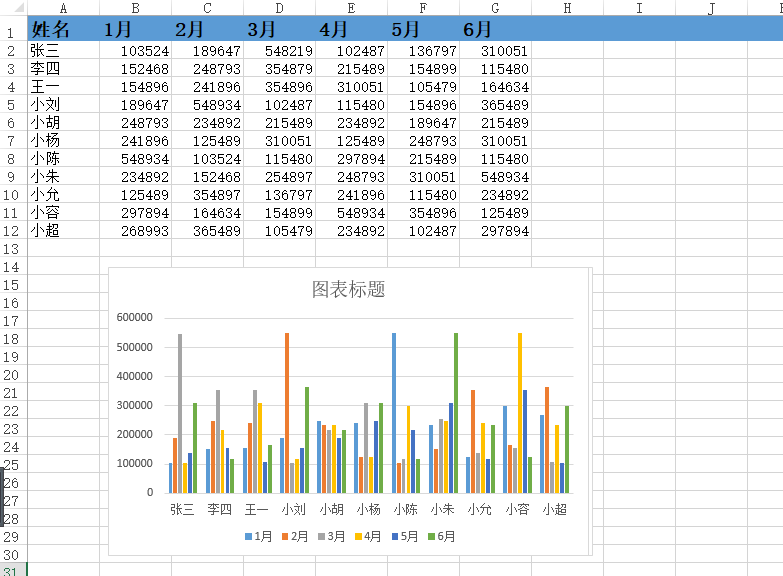
Task: Click the 小陈 category label on chart
Action: click(405, 510)
